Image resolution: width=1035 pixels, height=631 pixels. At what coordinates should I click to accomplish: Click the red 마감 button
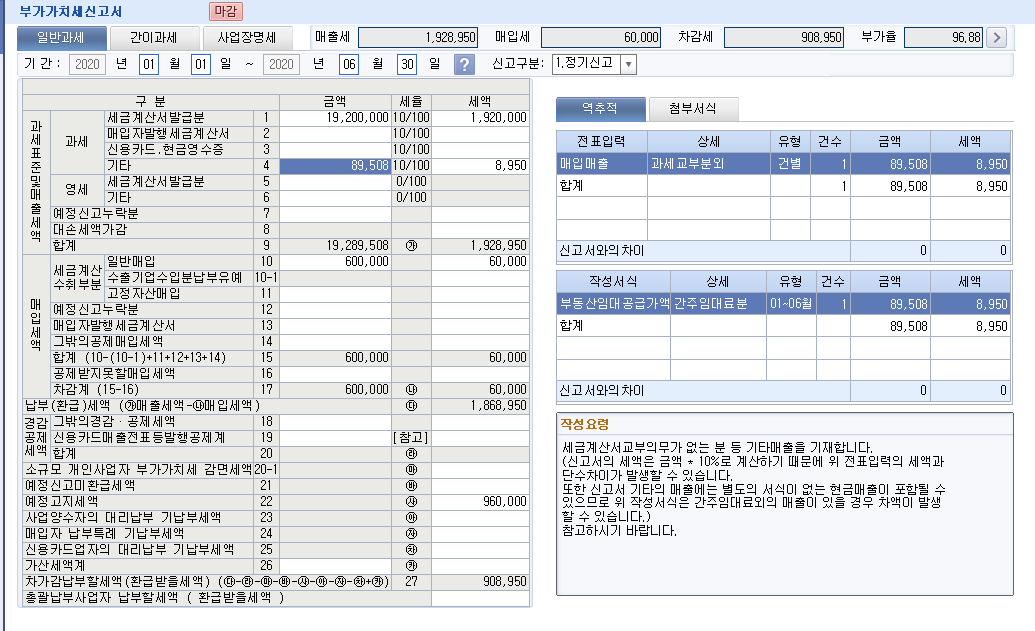point(226,11)
